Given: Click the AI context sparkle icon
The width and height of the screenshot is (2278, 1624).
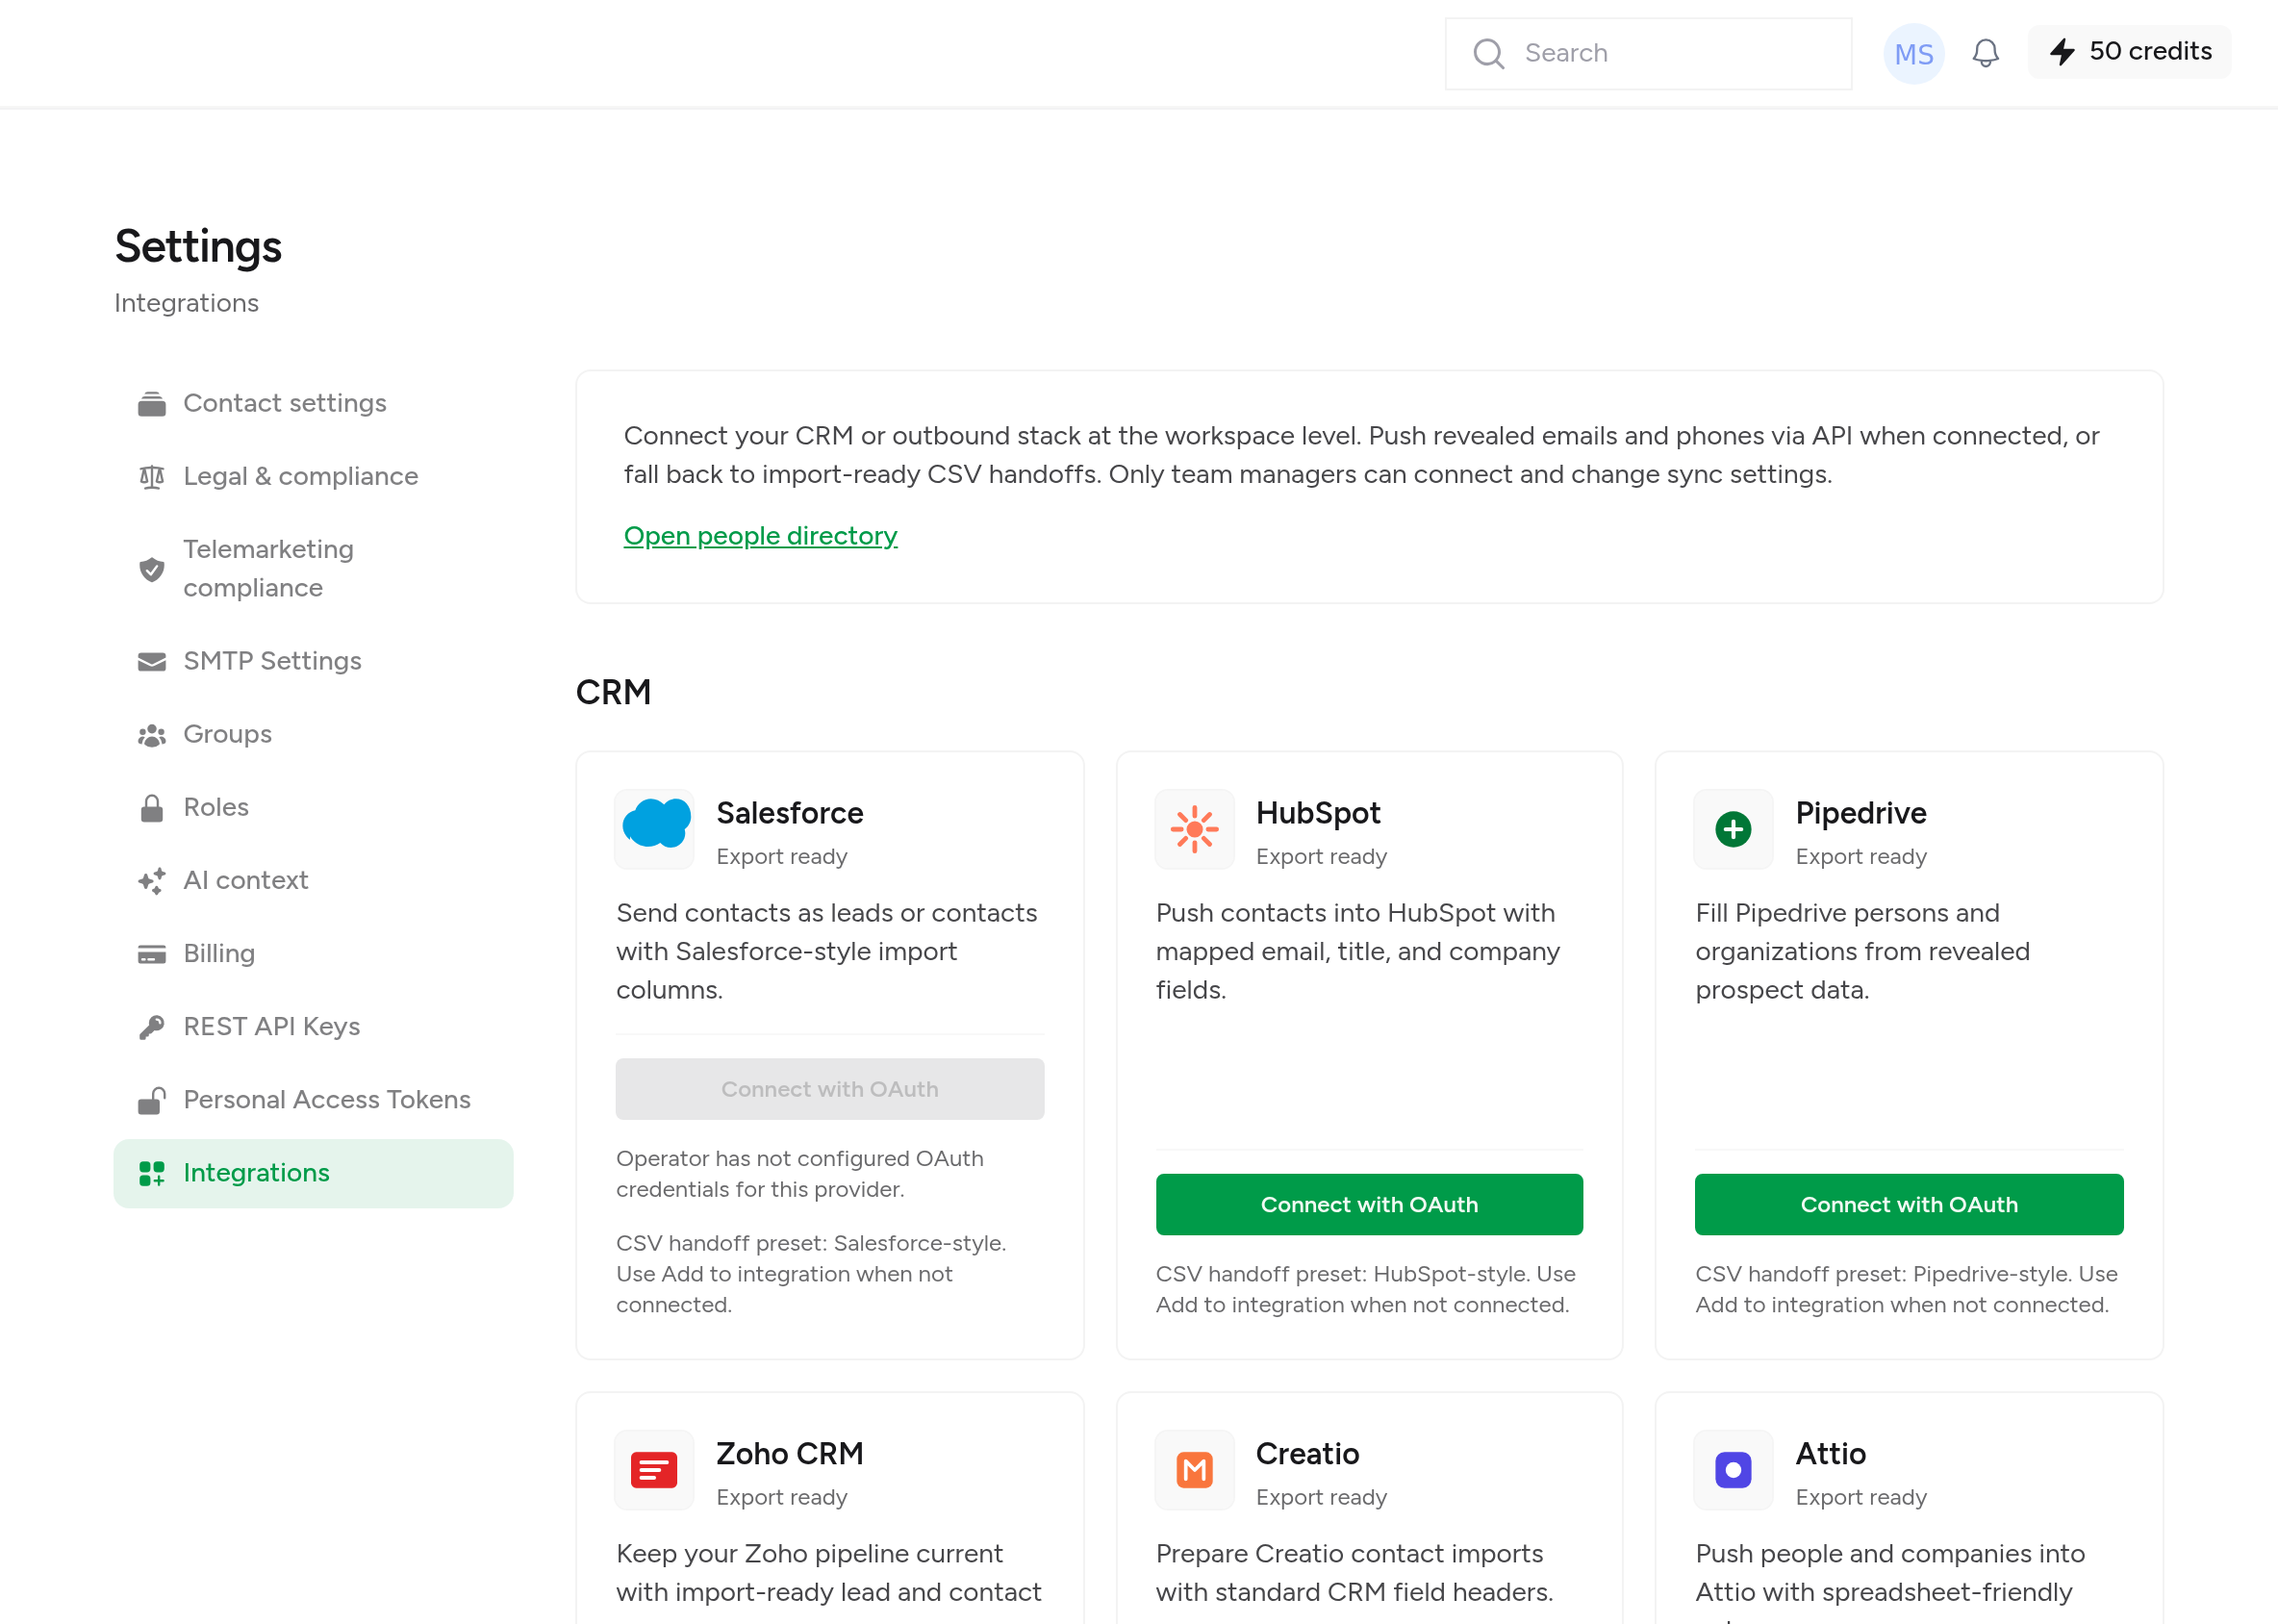Looking at the screenshot, I should coord(152,881).
